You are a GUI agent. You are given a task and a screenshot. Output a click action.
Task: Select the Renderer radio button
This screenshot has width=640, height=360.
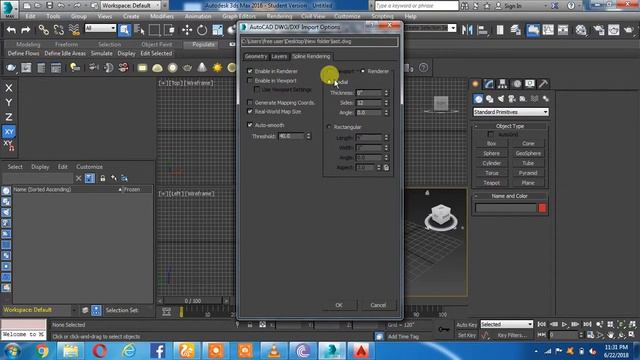362,71
